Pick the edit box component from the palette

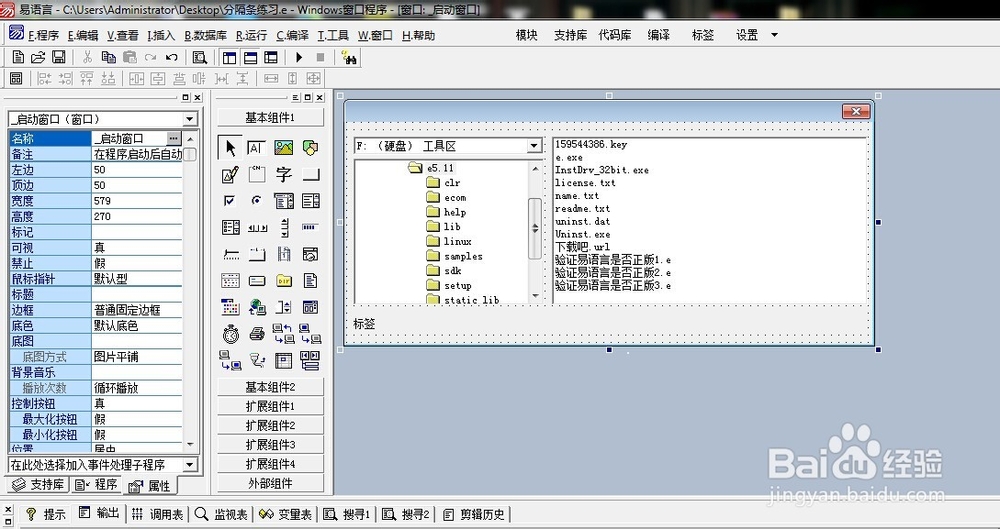pos(256,148)
